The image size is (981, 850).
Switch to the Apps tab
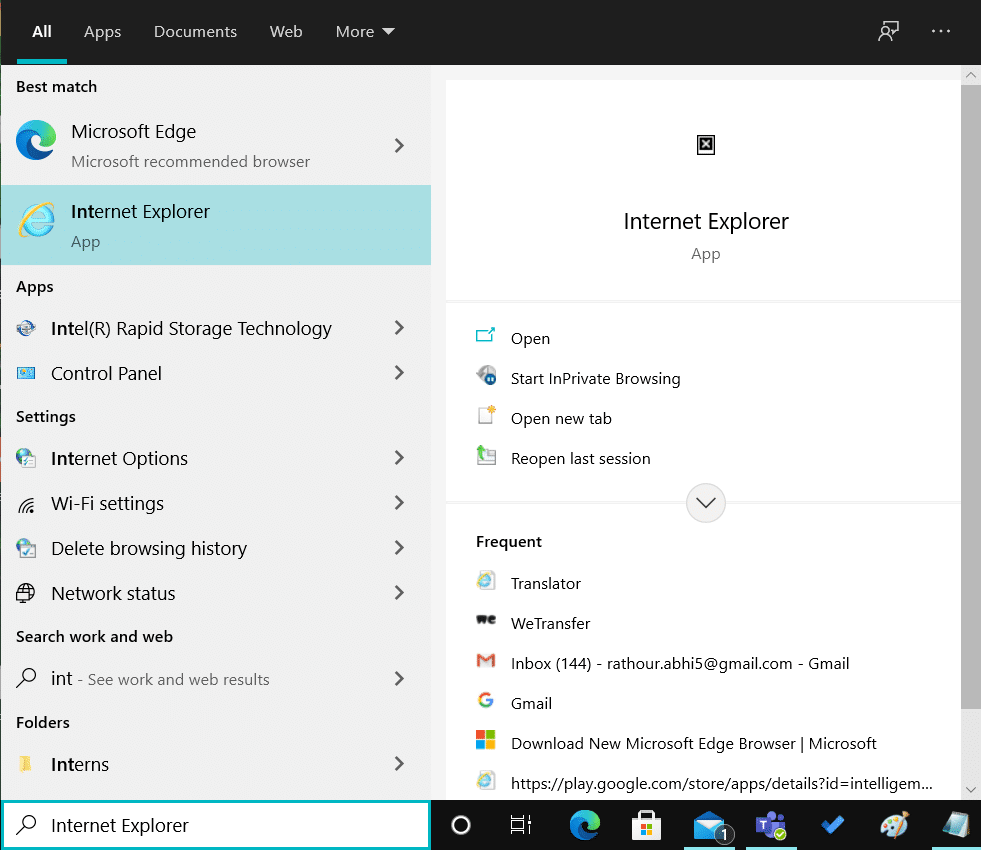[102, 31]
